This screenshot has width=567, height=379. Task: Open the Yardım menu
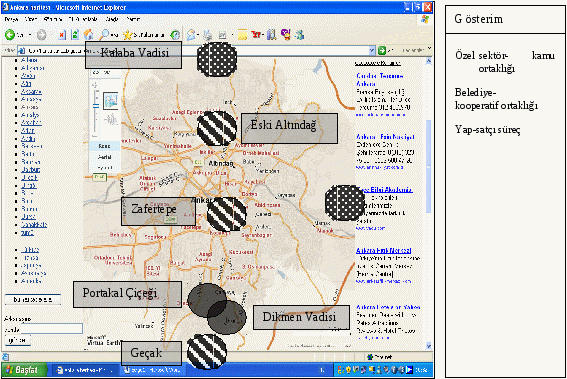(x=133, y=19)
